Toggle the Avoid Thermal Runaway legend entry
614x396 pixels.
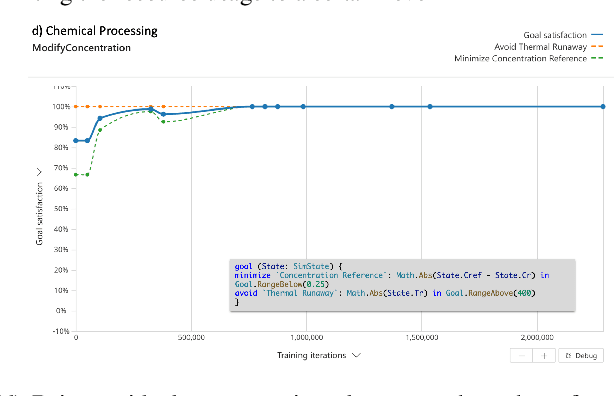548,47
